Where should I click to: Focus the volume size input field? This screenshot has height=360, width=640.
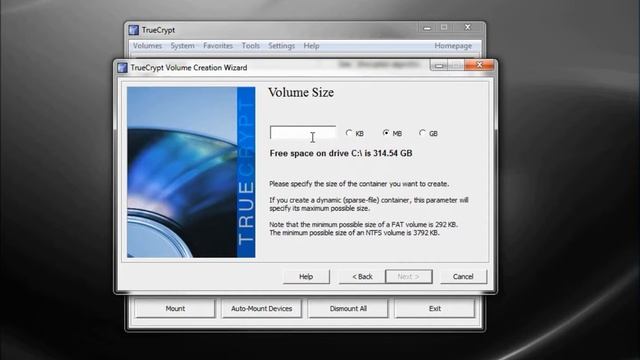point(303,133)
